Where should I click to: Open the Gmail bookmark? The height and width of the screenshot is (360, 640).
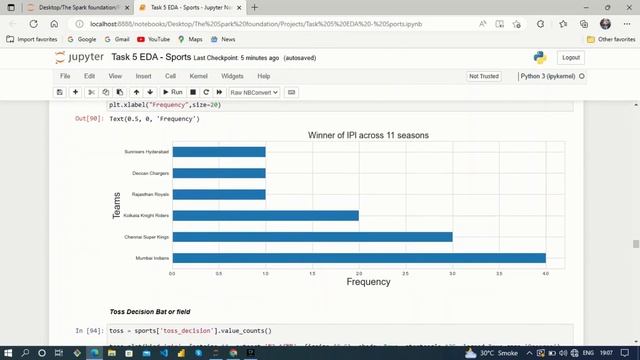[117, 39]
